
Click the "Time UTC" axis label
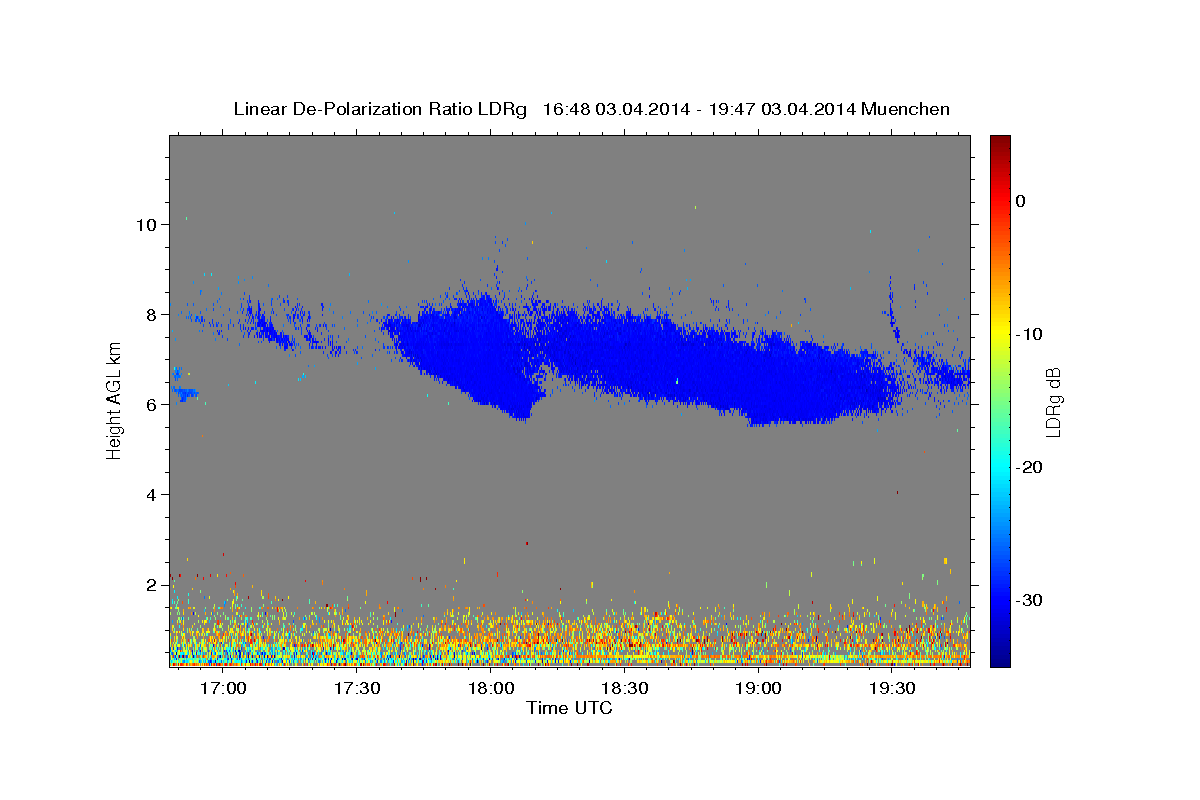click(x=569, y=708)
